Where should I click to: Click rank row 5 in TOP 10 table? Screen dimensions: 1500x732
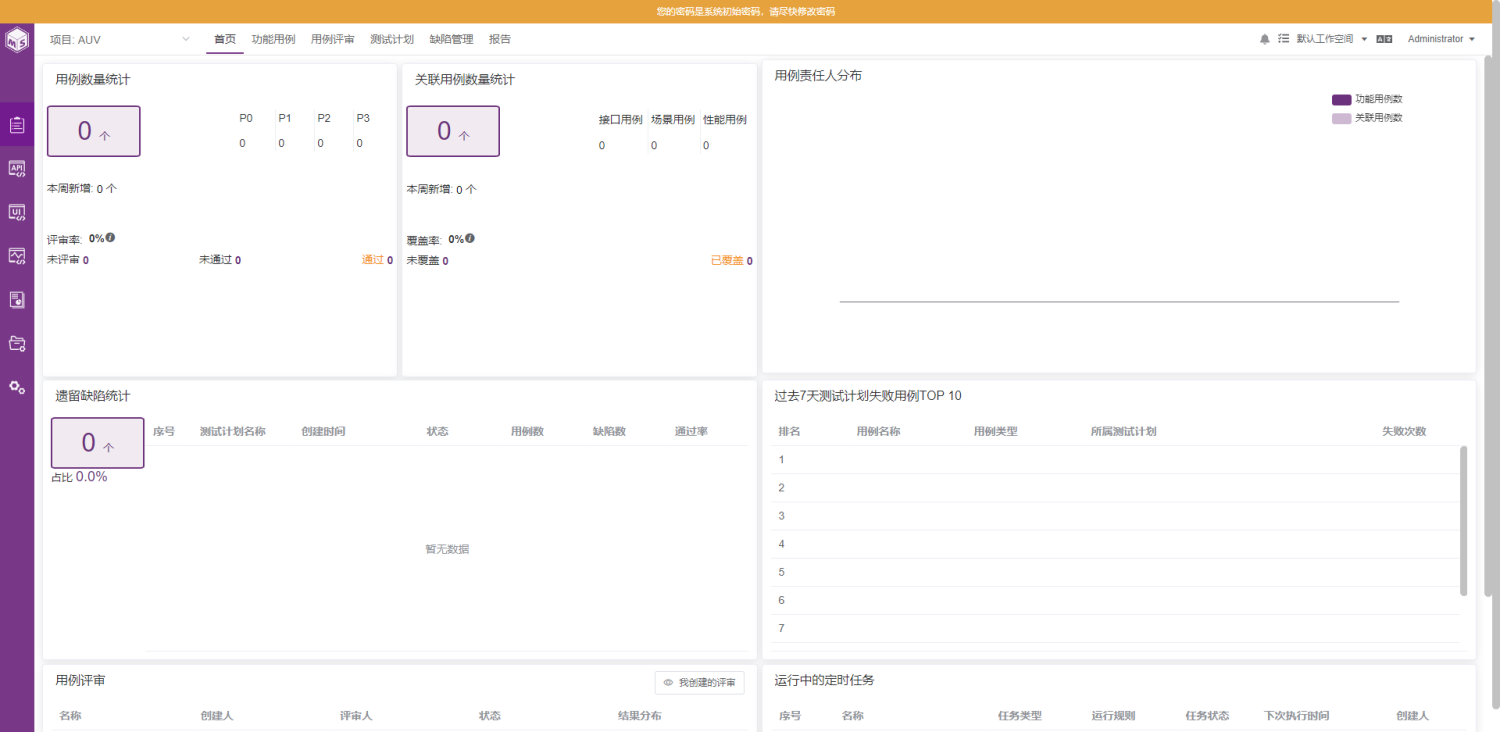pyautogui.click(x=1115, y=572)
